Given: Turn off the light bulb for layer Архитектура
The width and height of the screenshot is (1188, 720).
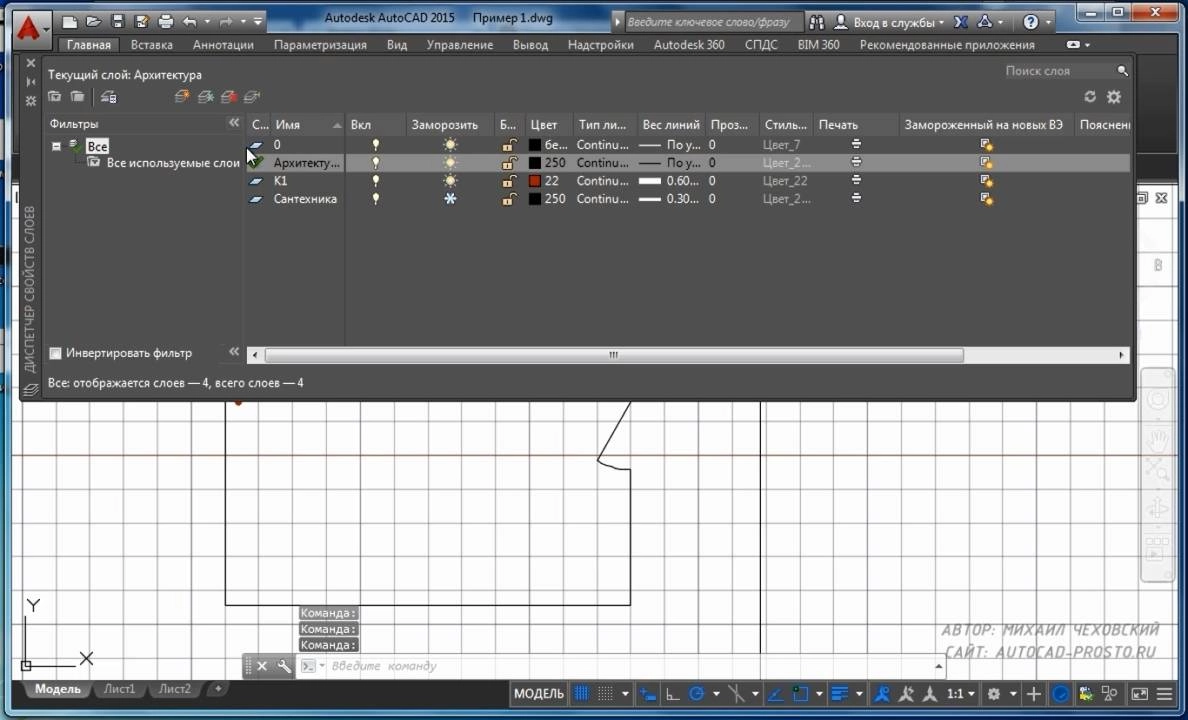Looking at the screenshot, I should 375,163.
